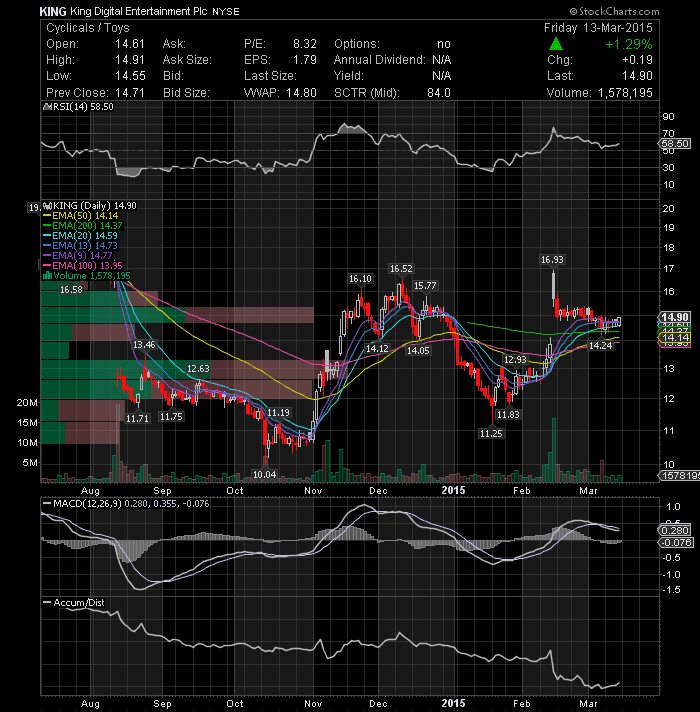Click the magenta EMA(100) line swatch
Viewport: 700px width, 712px height.
[x=47, y=266]
